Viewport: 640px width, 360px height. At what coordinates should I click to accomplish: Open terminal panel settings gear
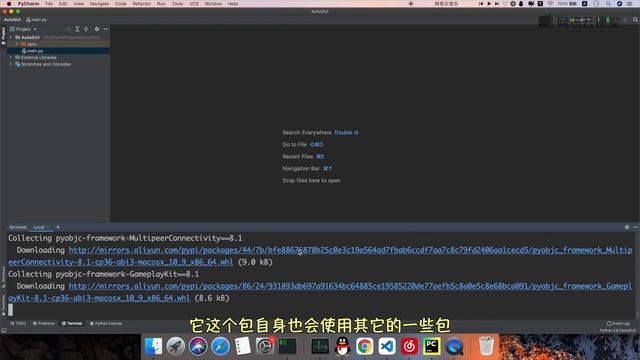tap(627, 227)
